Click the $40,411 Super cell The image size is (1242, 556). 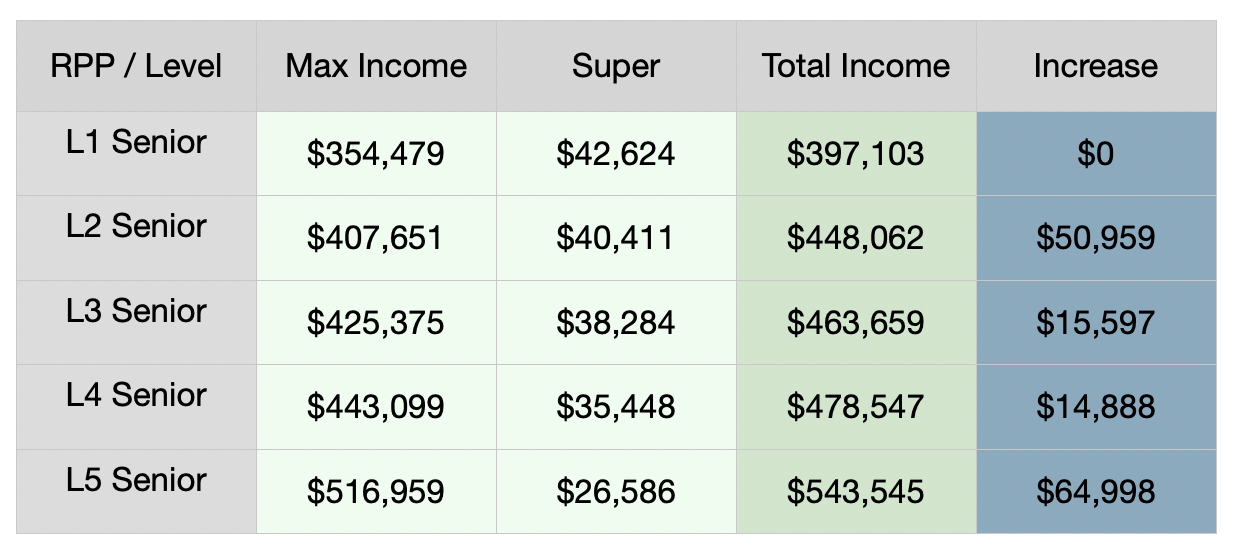pyautogui.click(x=616, y=238)
